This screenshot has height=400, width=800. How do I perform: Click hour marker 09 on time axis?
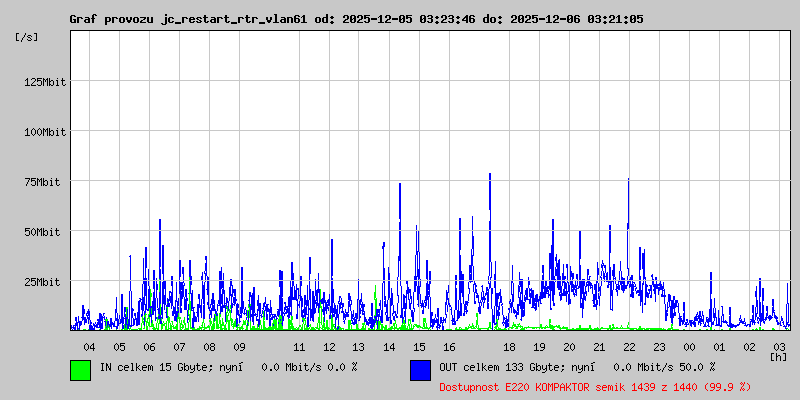click(239, 346)
